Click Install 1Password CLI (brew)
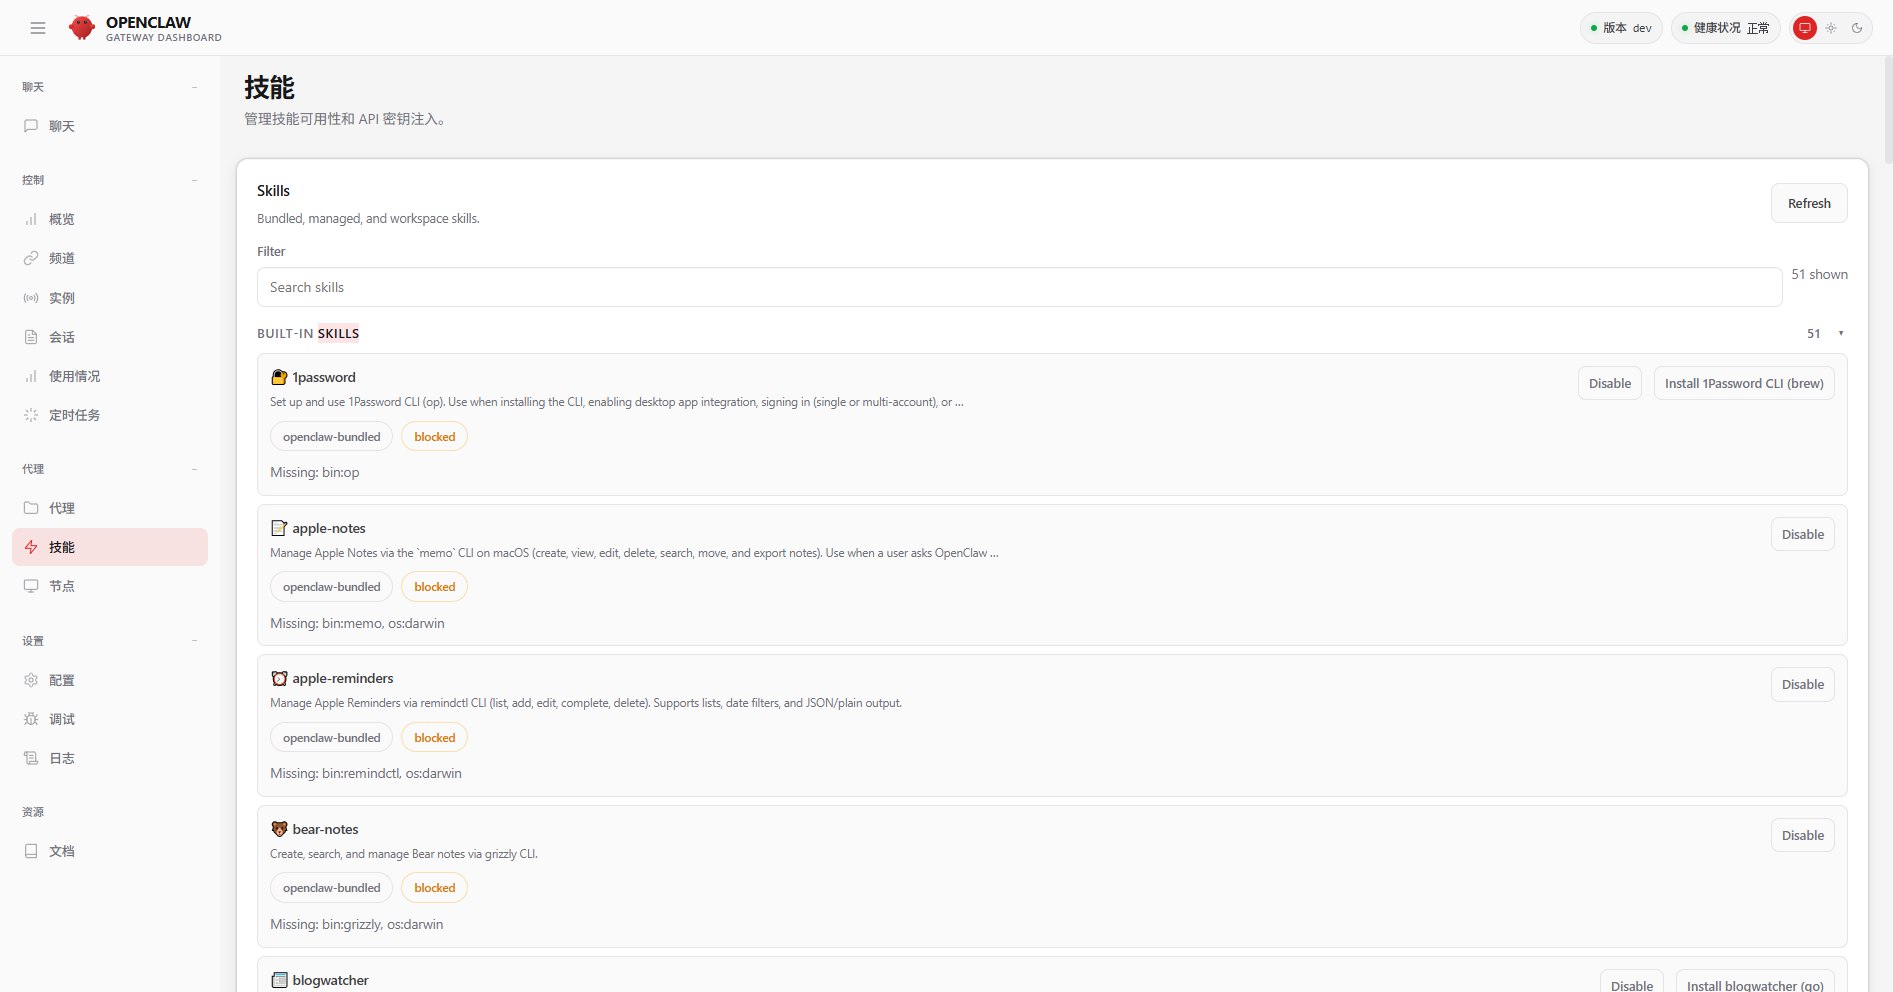Viewport: 1893px width, 992px height. (x=1744, y=383)
